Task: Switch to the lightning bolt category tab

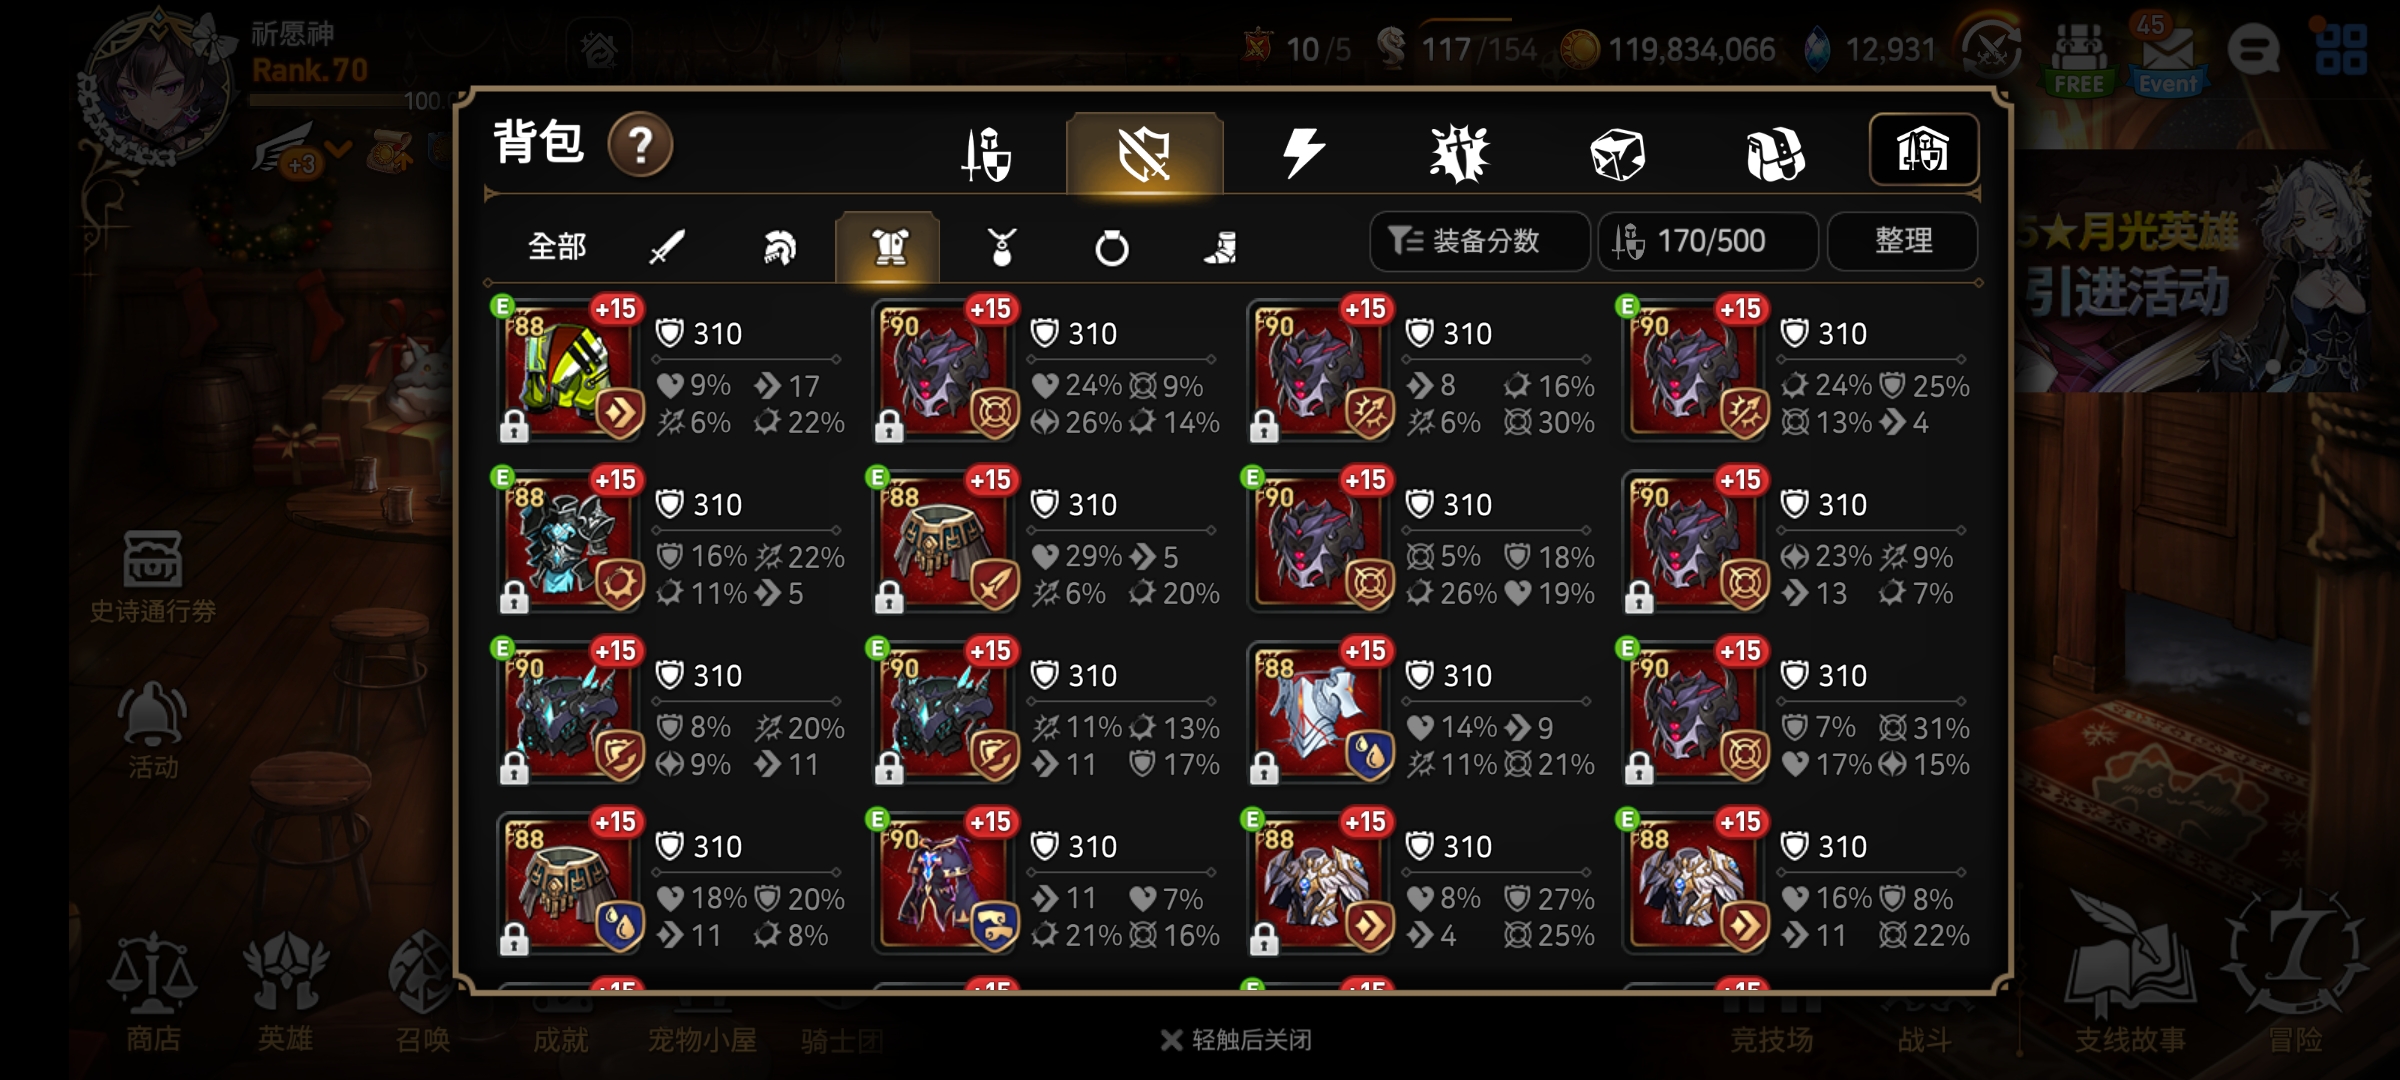Action: [x=1302, y=154]
